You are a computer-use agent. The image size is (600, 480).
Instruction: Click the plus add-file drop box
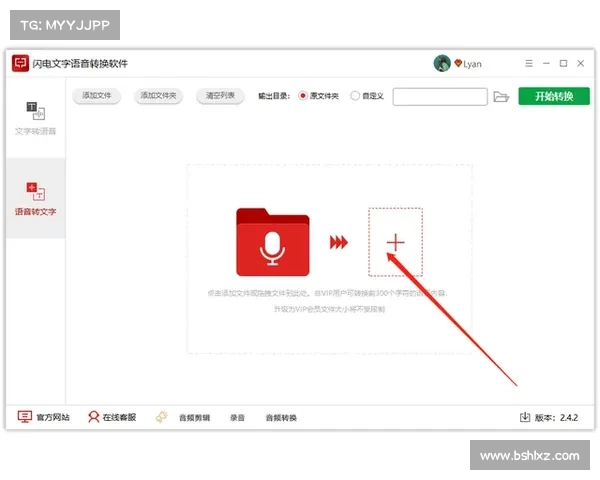tap(396, 242)
